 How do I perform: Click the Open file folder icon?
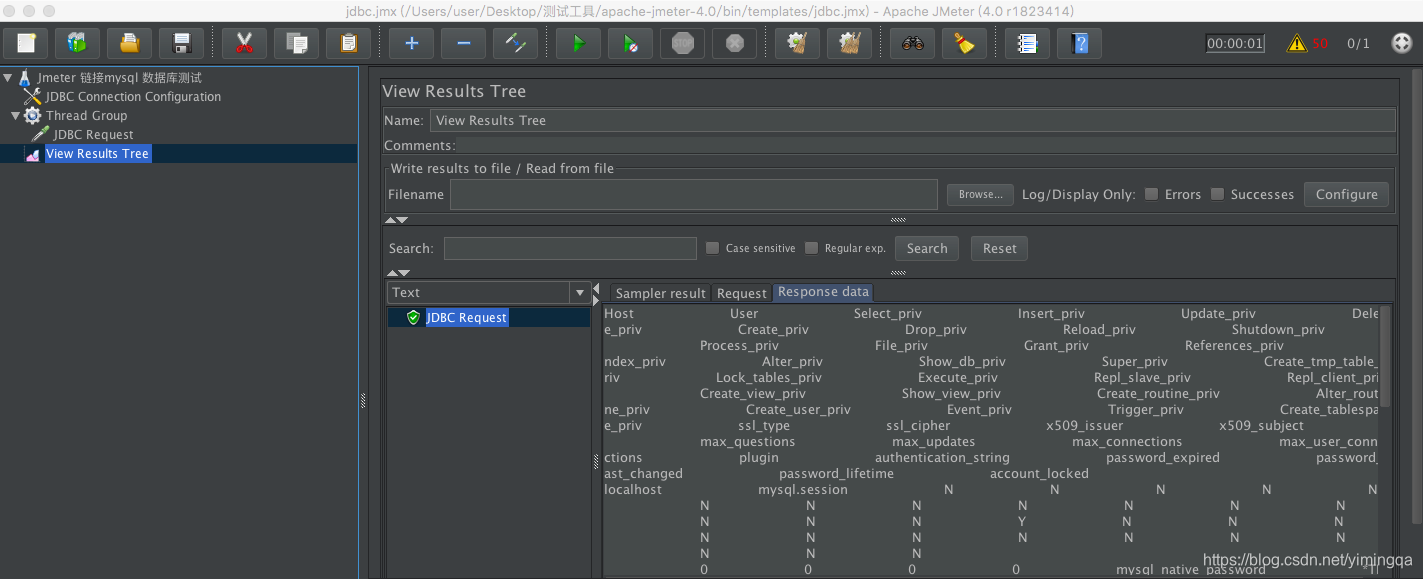(x=129, y=43)
